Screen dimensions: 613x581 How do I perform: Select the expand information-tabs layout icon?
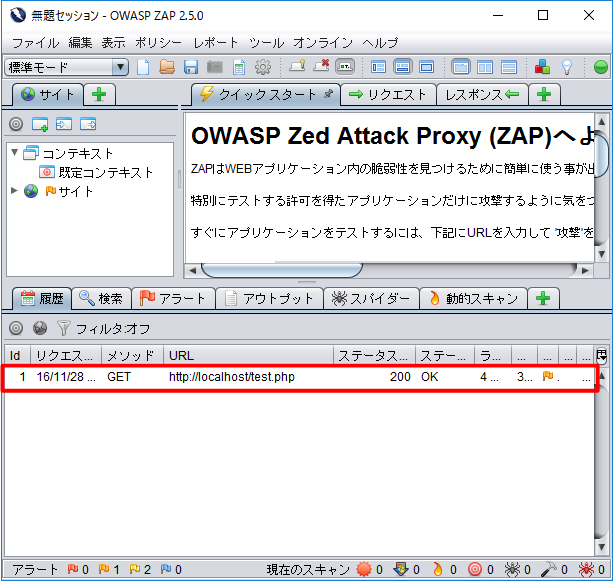tap(402, 67)
